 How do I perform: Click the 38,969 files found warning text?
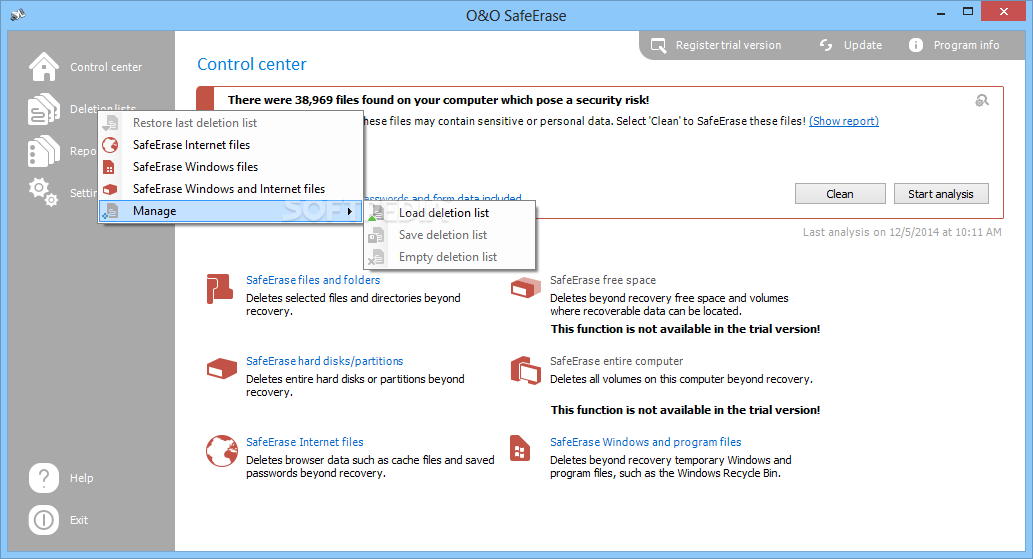pos(438,100)
